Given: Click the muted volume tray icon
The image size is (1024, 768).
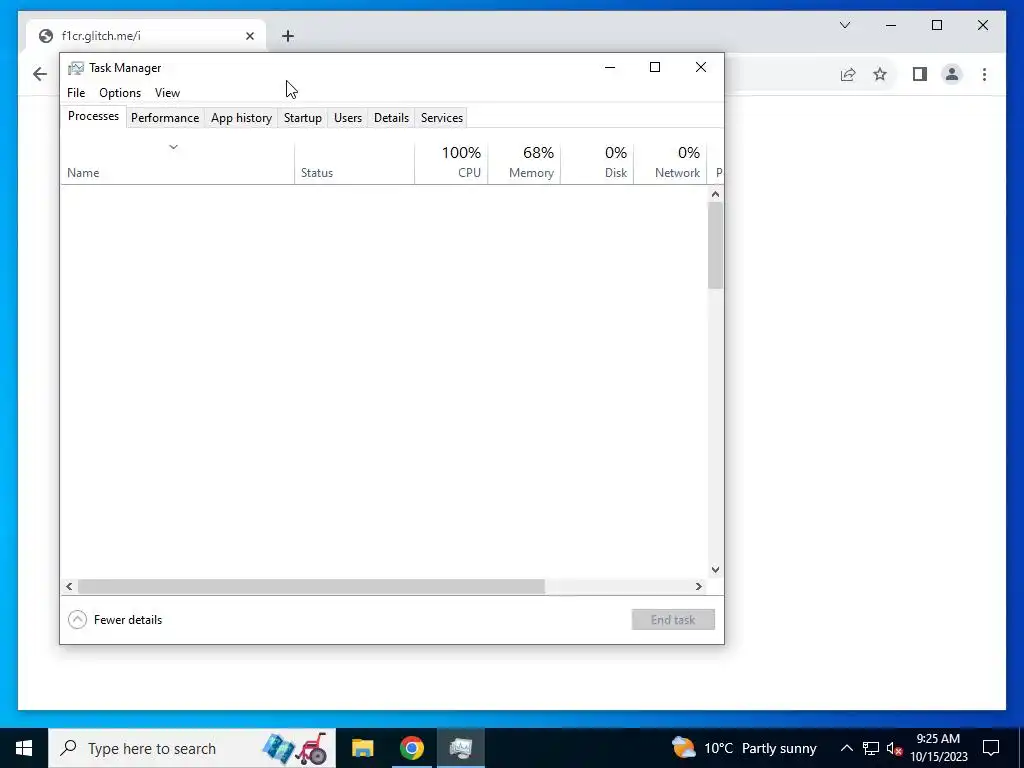Looking at the screenshot, I should 894,748.
